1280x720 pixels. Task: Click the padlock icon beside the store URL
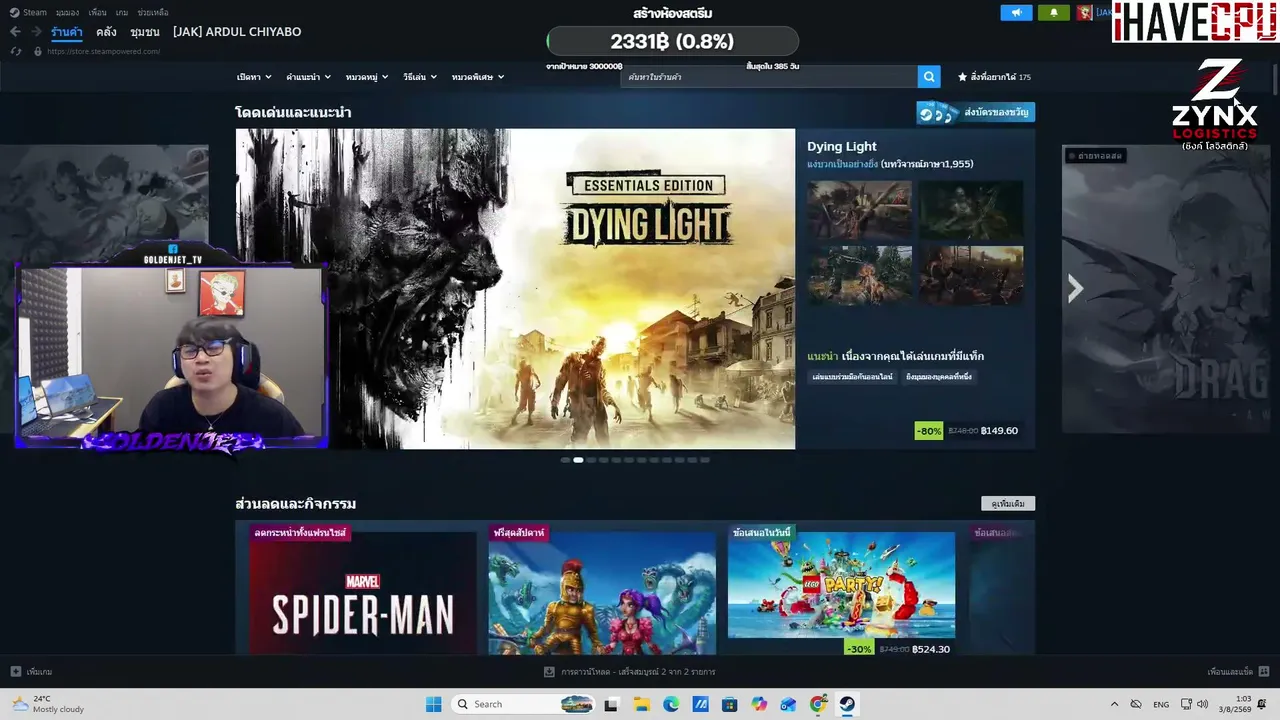pos(38,51)
